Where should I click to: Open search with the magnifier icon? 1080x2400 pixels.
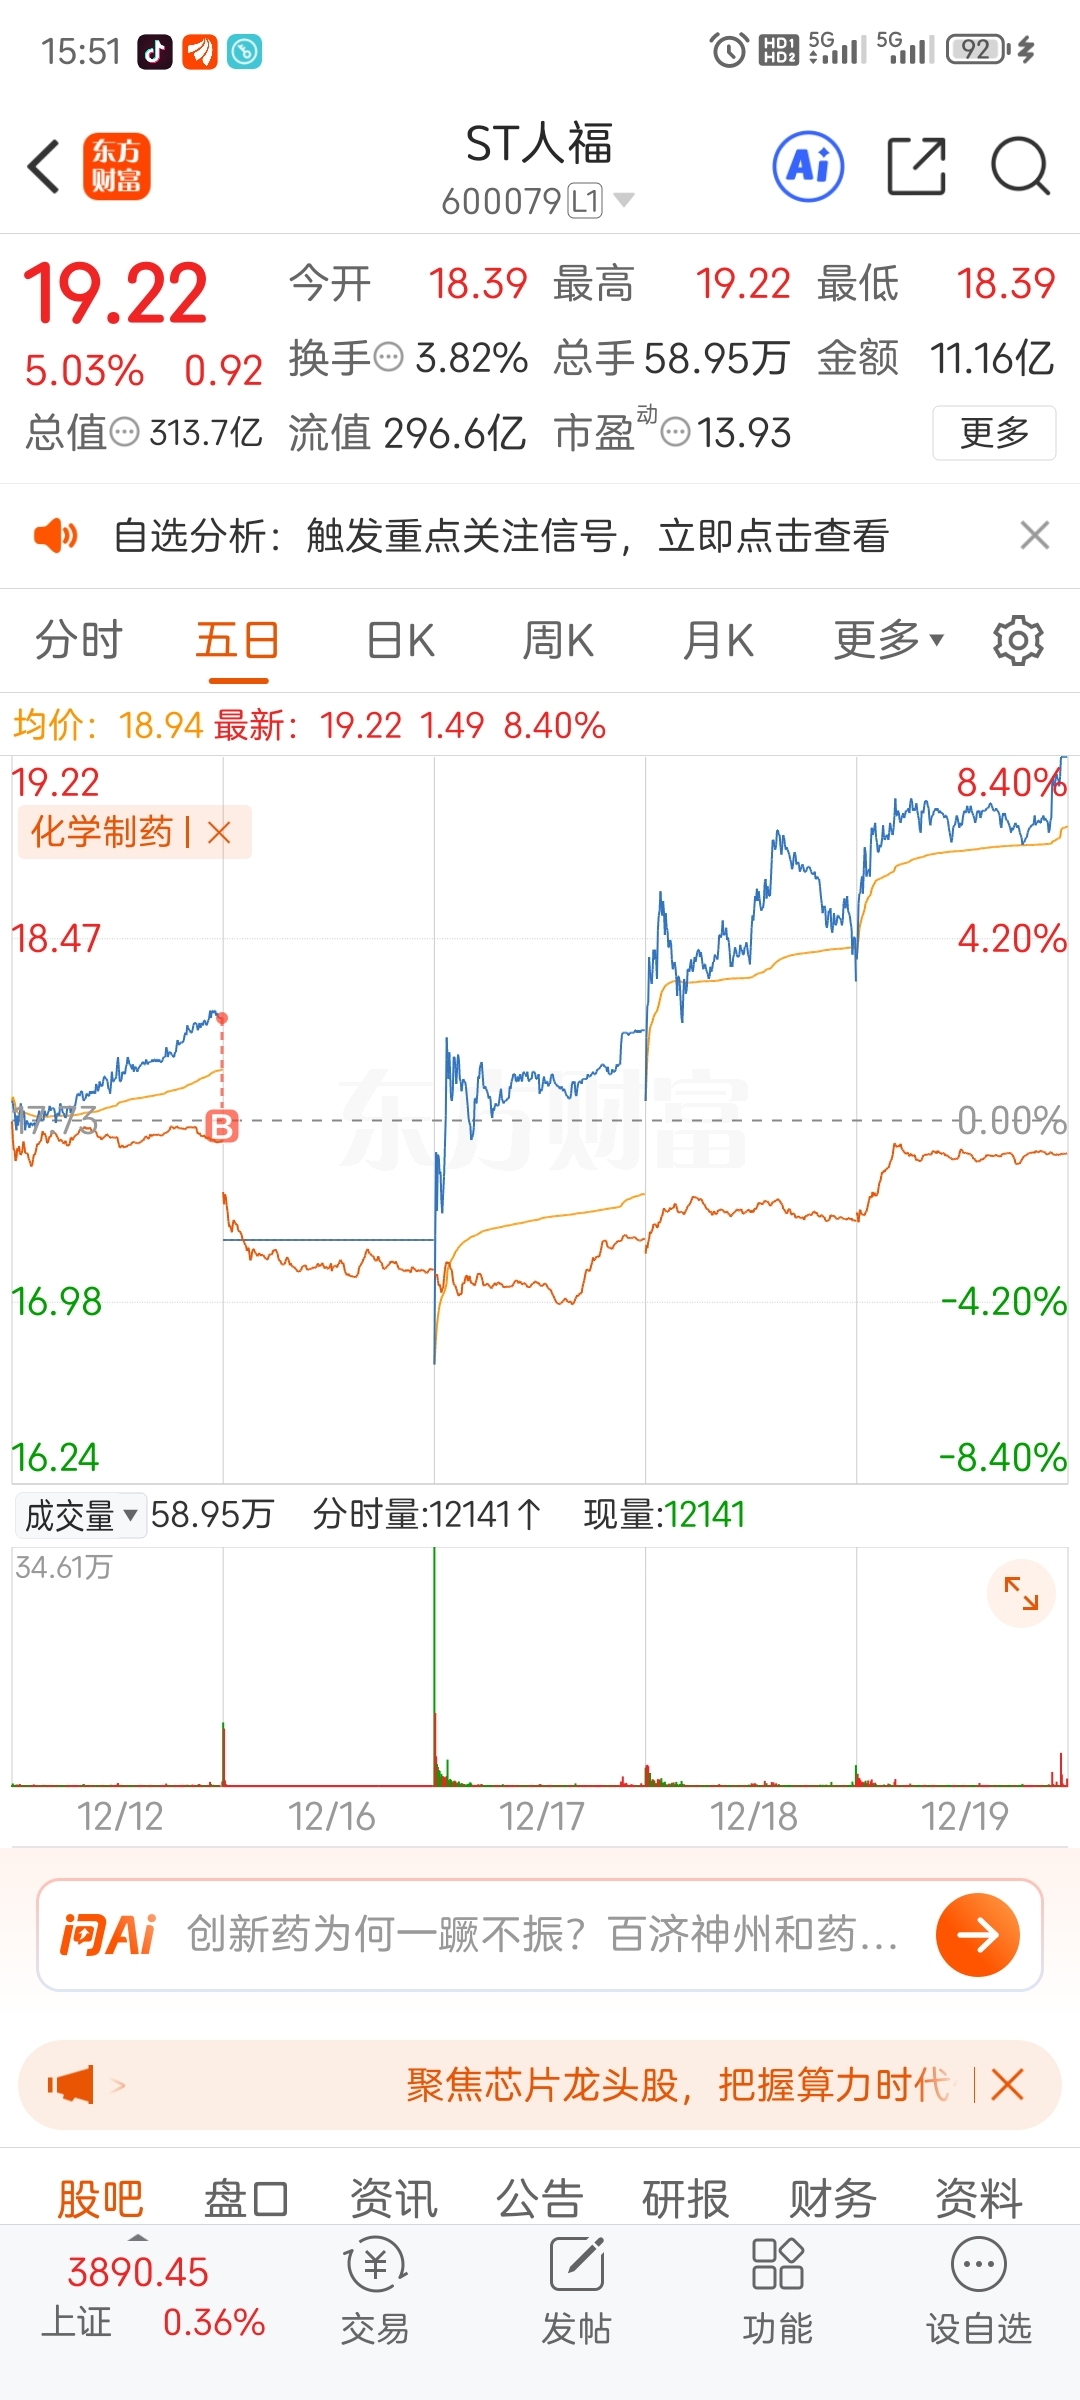click(1019, 166)
